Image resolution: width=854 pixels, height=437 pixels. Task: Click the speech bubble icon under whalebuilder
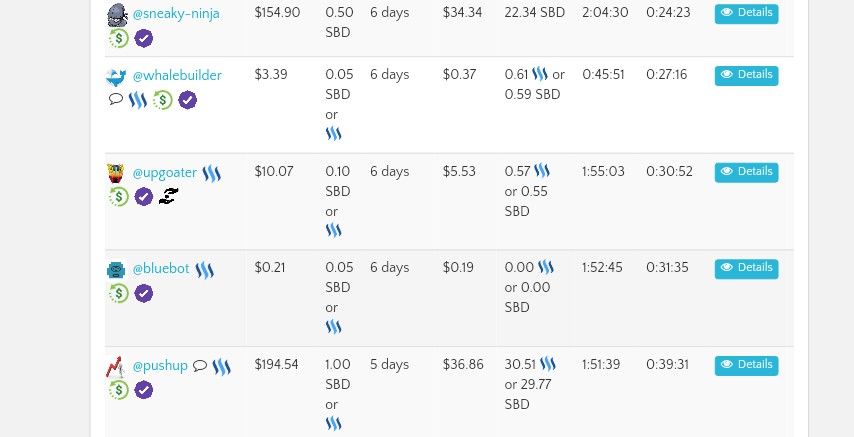[x=115, y=99]
